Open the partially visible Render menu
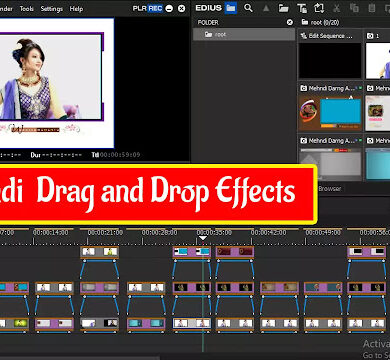Viewport: 390px width, 360px height. click(x=6, y=9)
